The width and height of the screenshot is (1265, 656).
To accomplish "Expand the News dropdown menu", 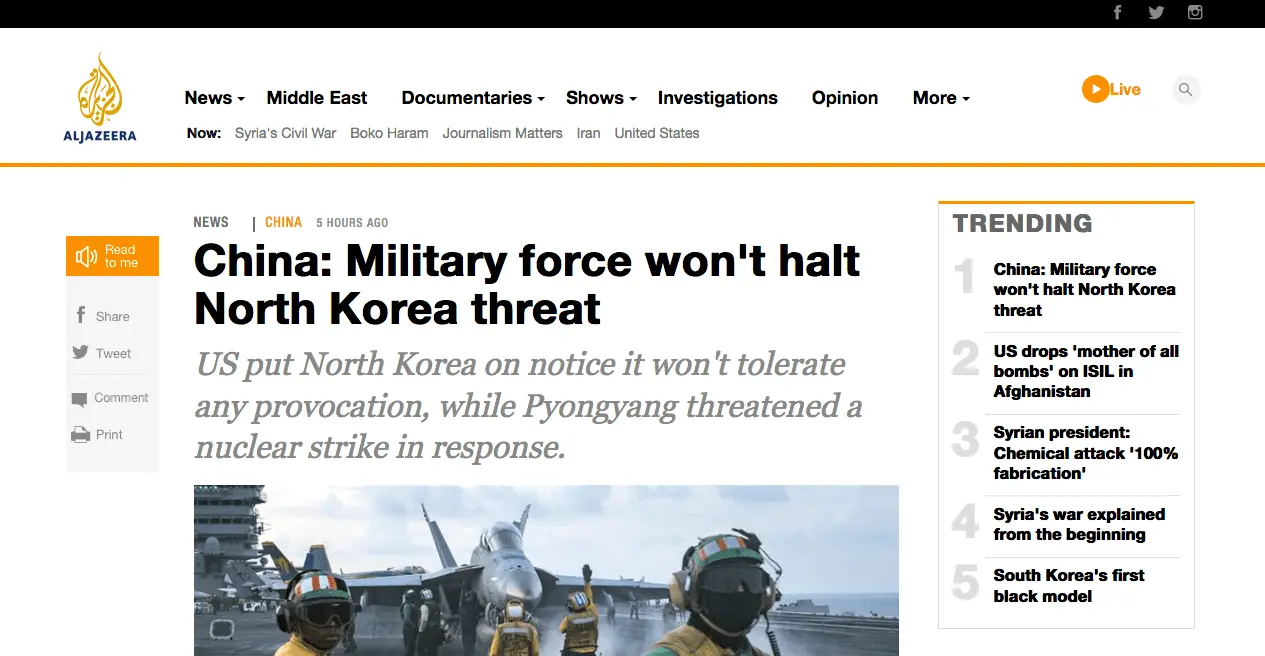I will (214, 98).
